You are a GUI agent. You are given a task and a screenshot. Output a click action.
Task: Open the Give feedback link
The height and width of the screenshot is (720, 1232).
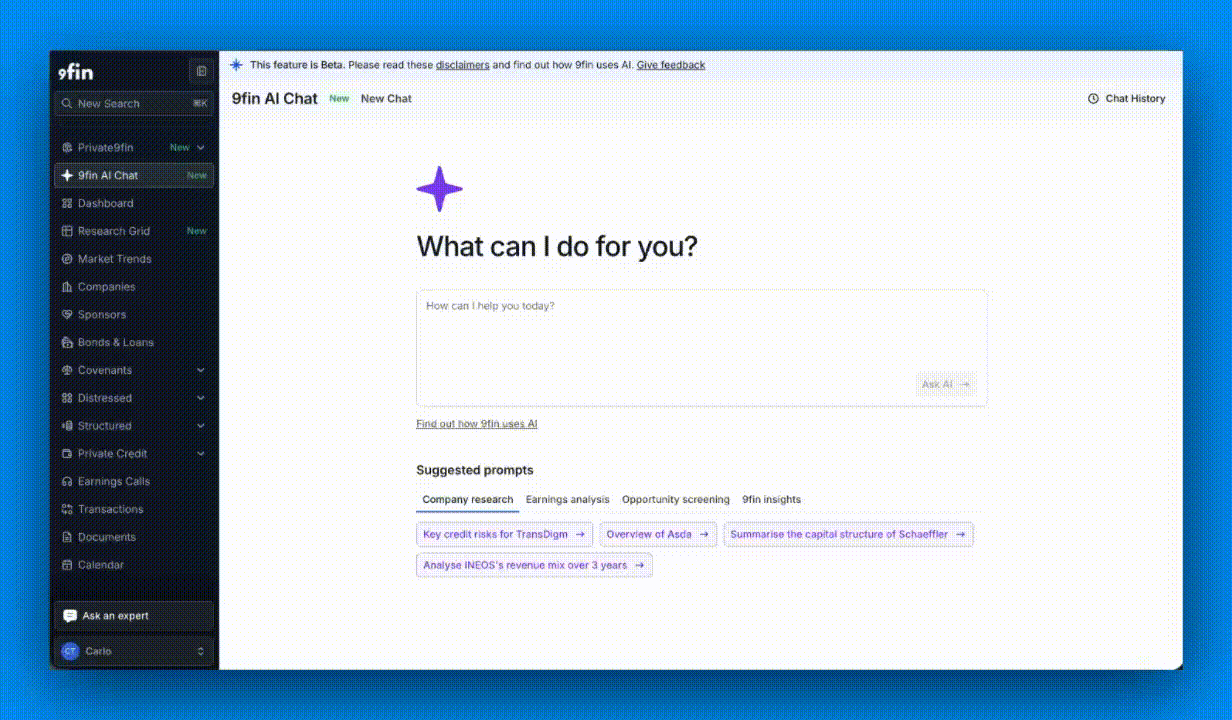coord(671,65)
